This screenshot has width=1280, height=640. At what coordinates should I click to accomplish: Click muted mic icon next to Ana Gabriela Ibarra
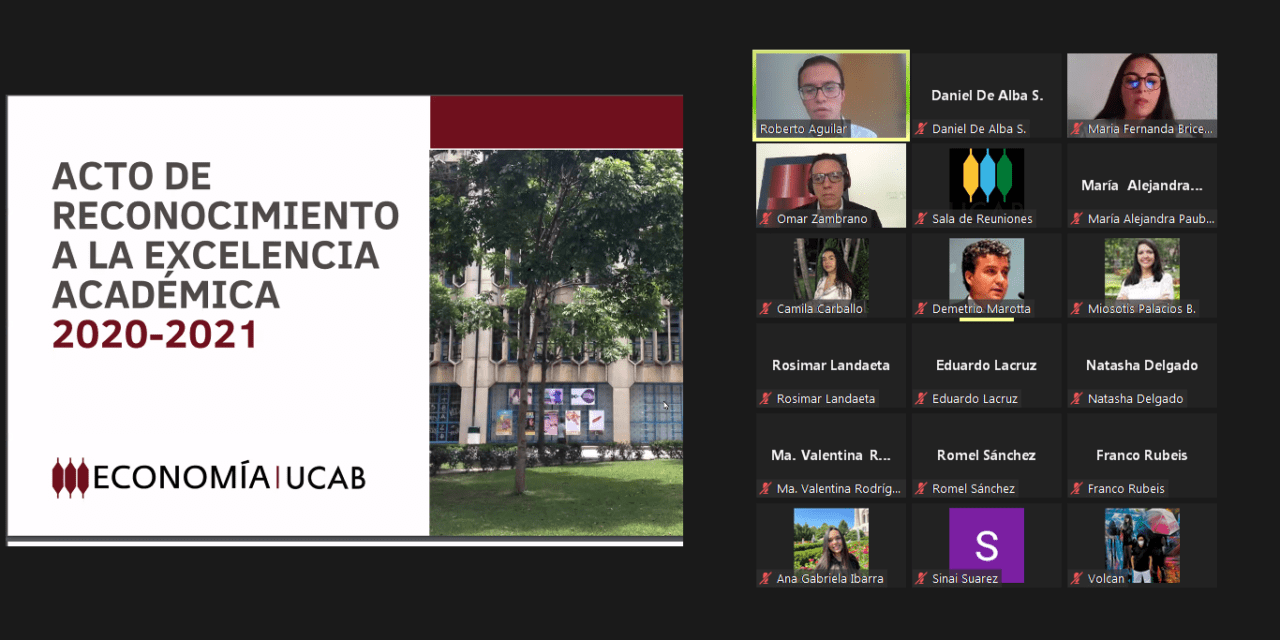(x=766, y=579)
